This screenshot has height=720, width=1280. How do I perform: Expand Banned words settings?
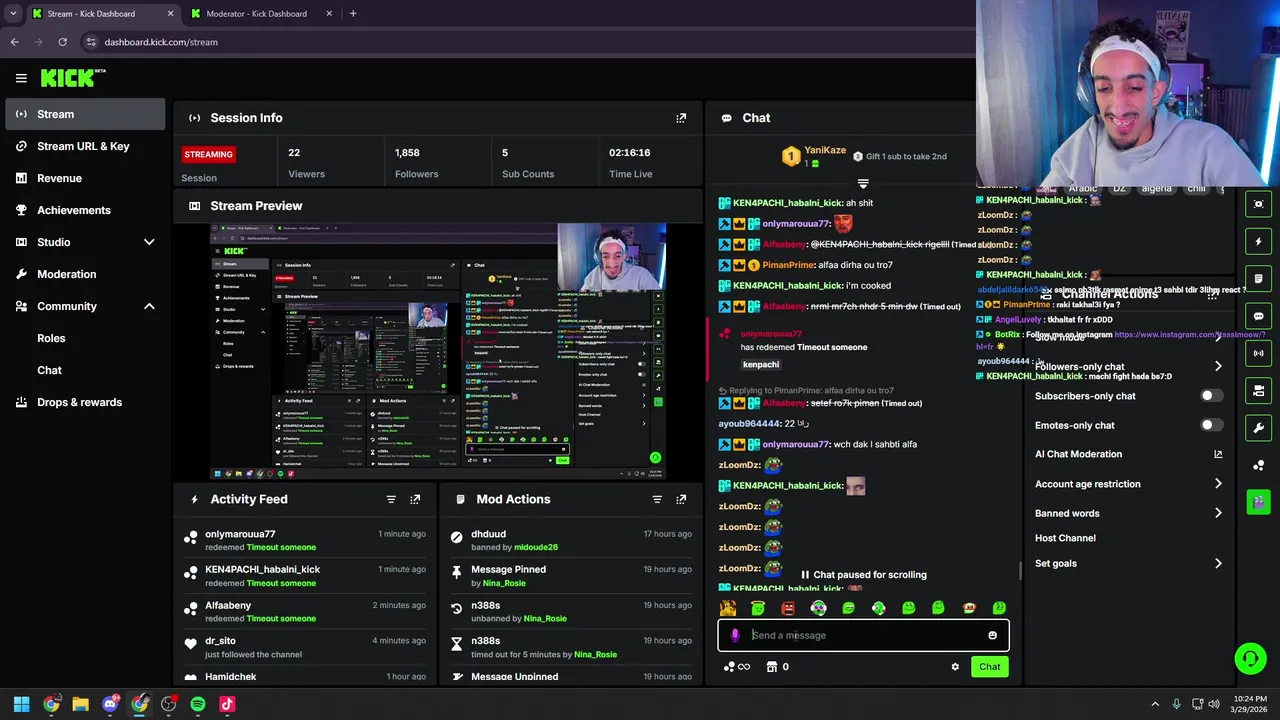[x=1217, y=513]
